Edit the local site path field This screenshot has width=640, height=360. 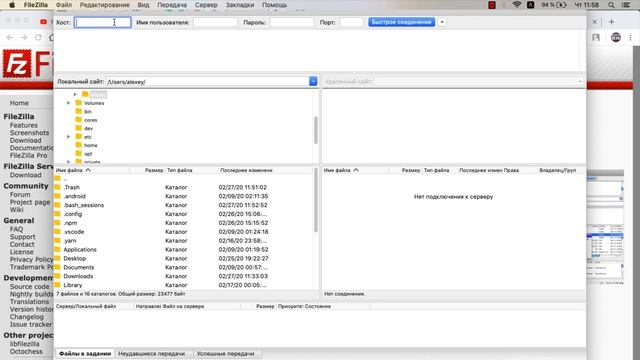tap(207, 82)
